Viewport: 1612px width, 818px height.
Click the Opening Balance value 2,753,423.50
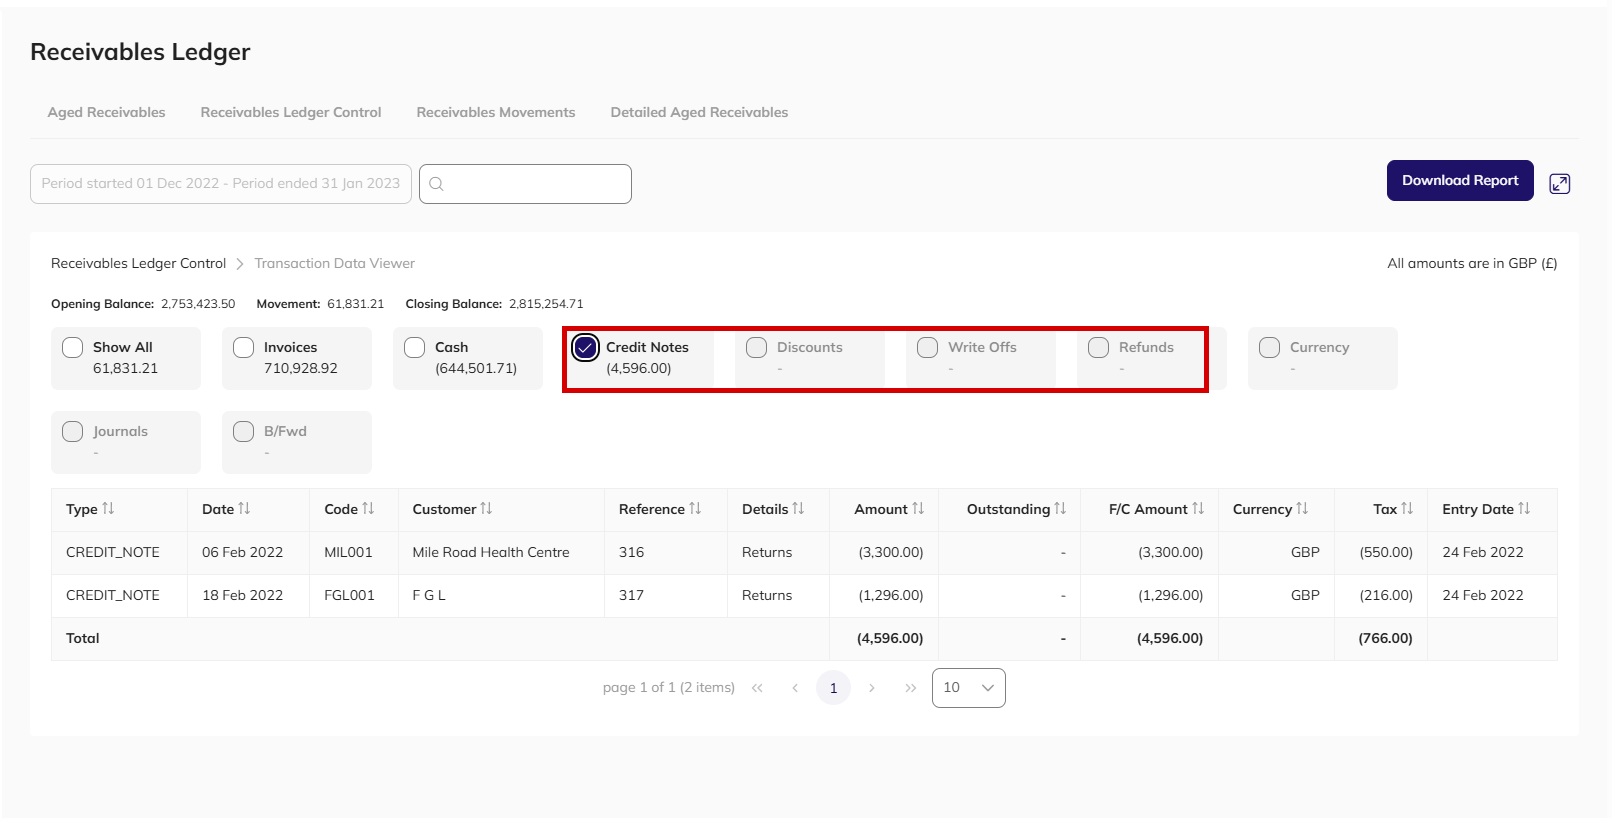pyautogui.click(x=198, y=304)
